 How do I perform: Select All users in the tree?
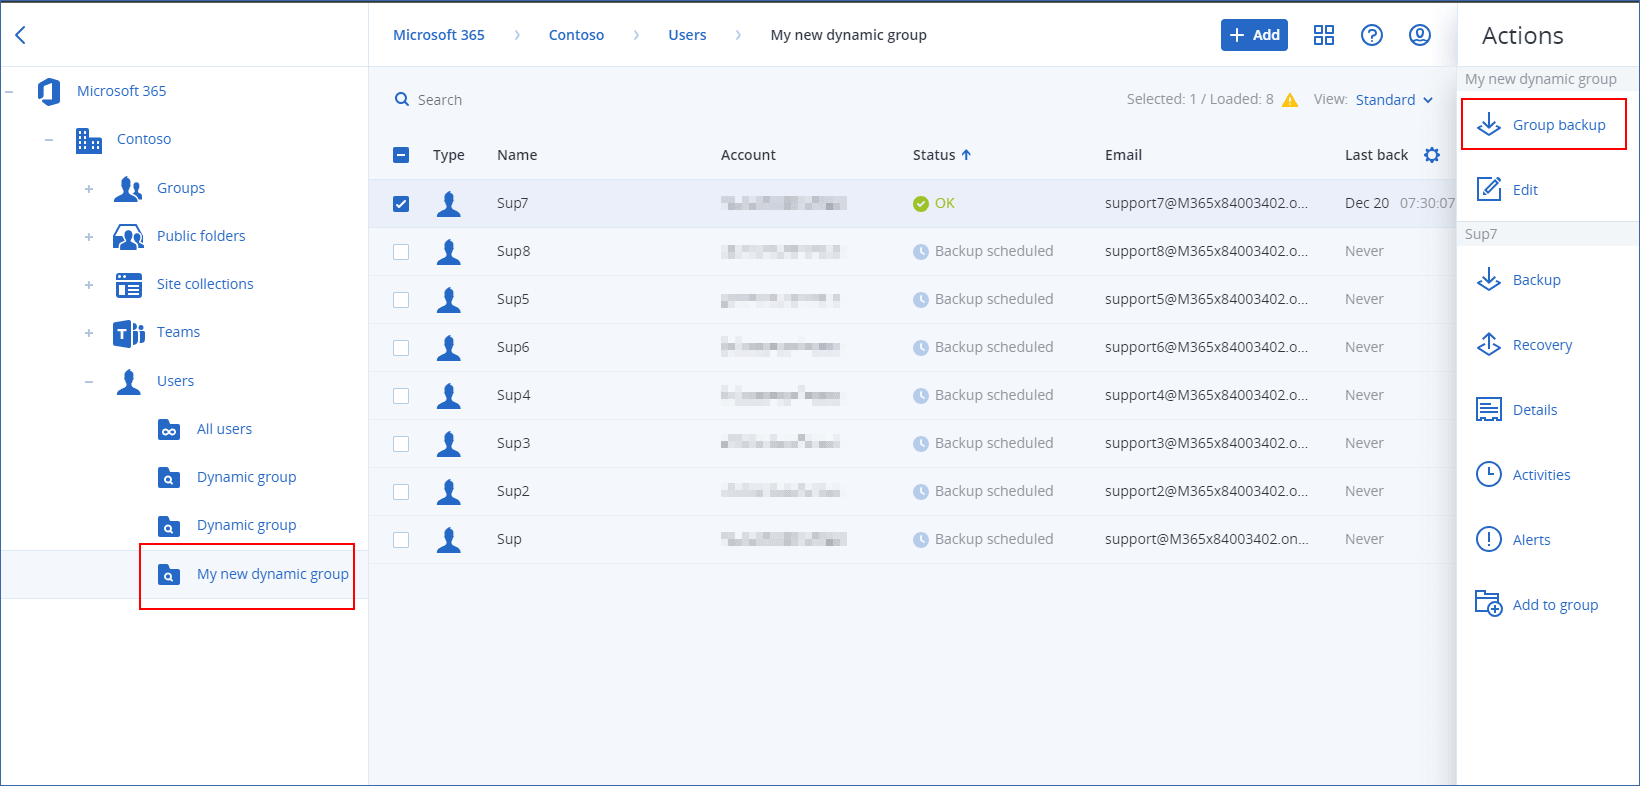(224, 429)
